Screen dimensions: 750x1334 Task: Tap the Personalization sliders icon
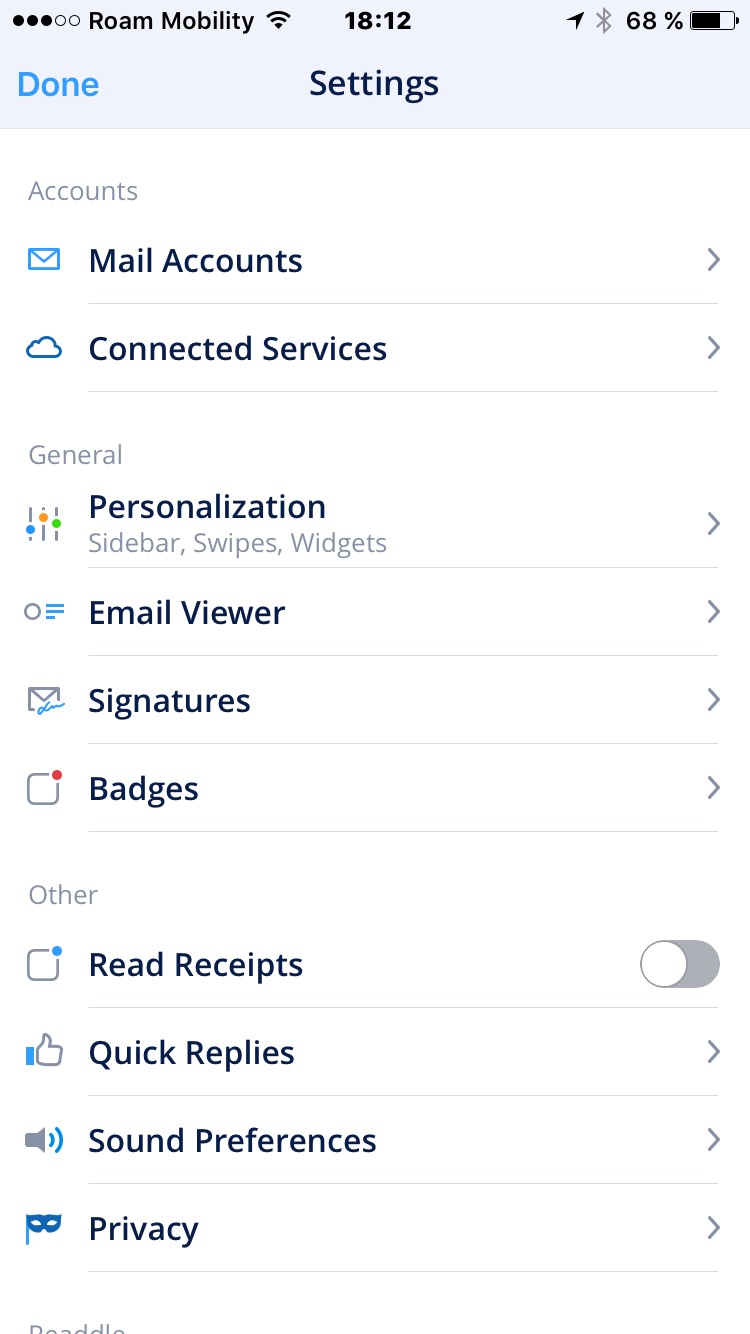pos(44,524)
